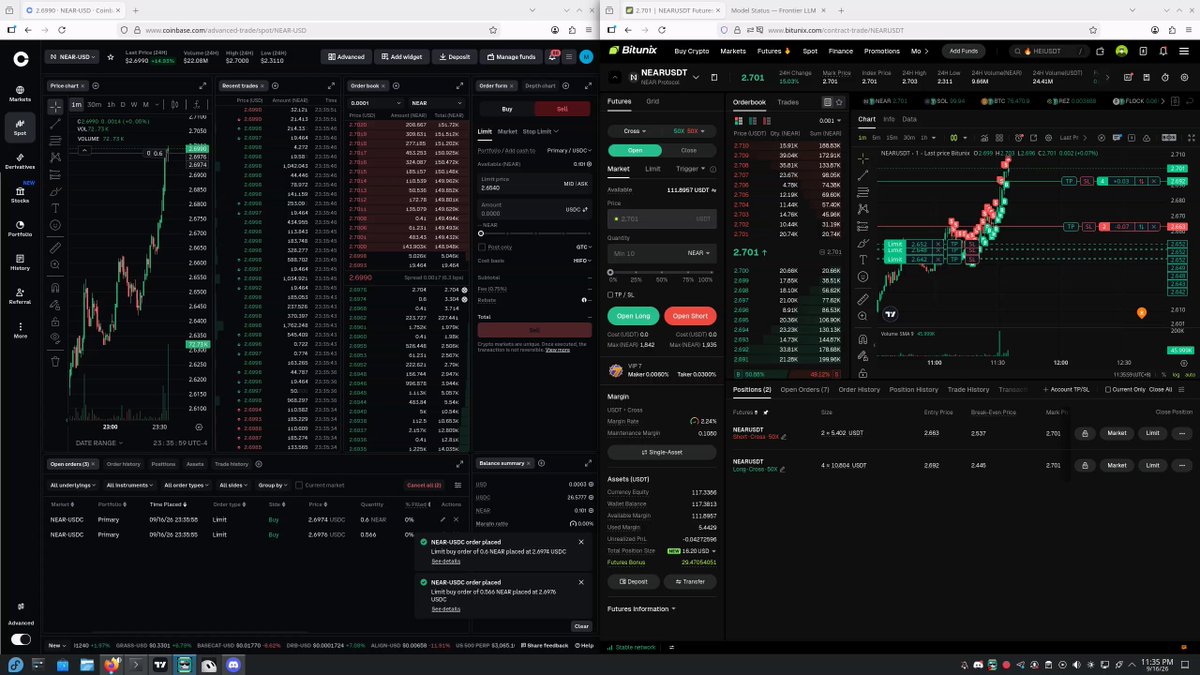Image resolution: width=1200 pixels, height=675 pixels.
Task: Open Coinbase notifications bell
Action: pos(550,57)
